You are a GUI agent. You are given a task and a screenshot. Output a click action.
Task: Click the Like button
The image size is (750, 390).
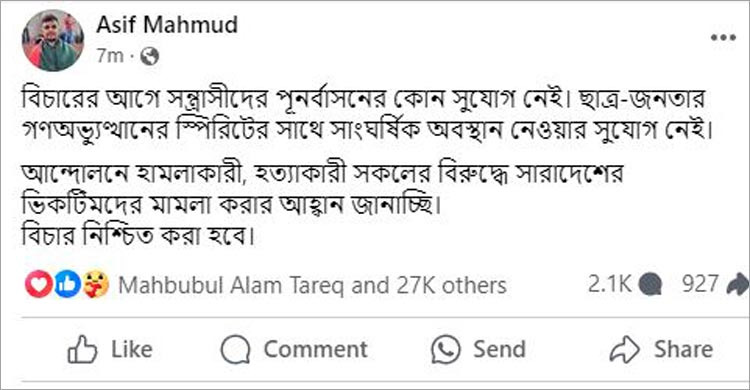(x=110, y=349)
